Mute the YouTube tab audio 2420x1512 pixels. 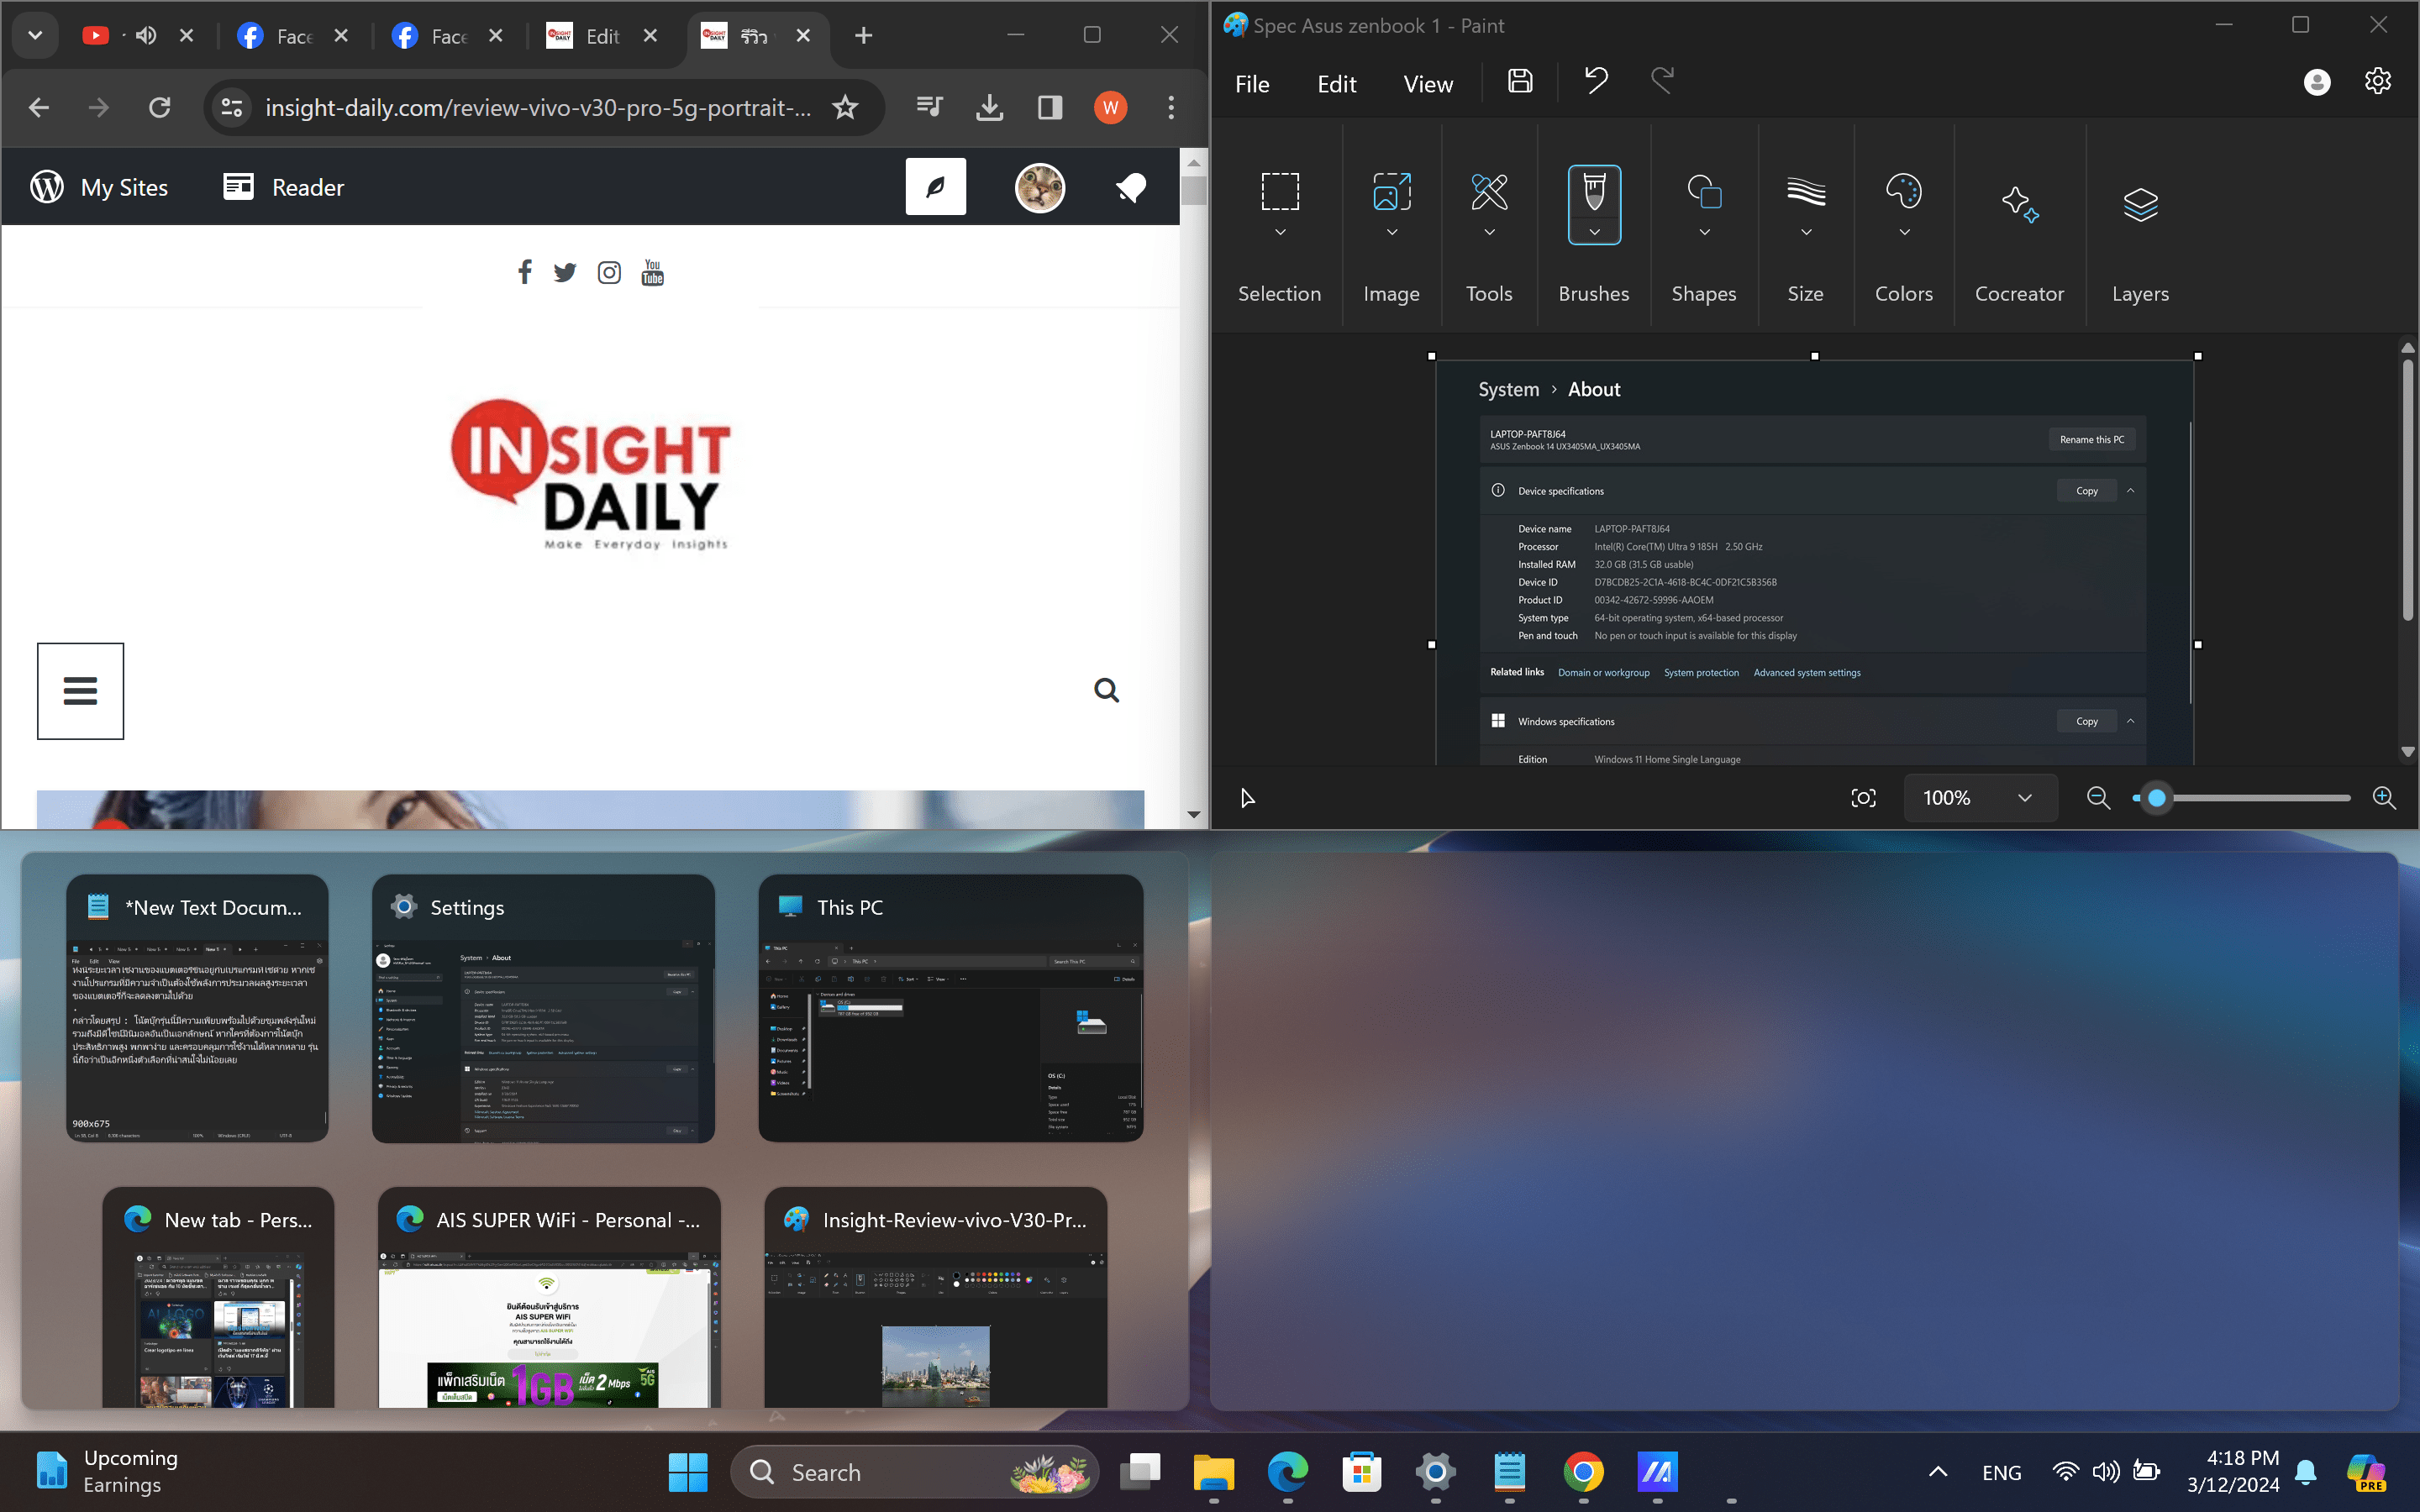click(147, 36)
